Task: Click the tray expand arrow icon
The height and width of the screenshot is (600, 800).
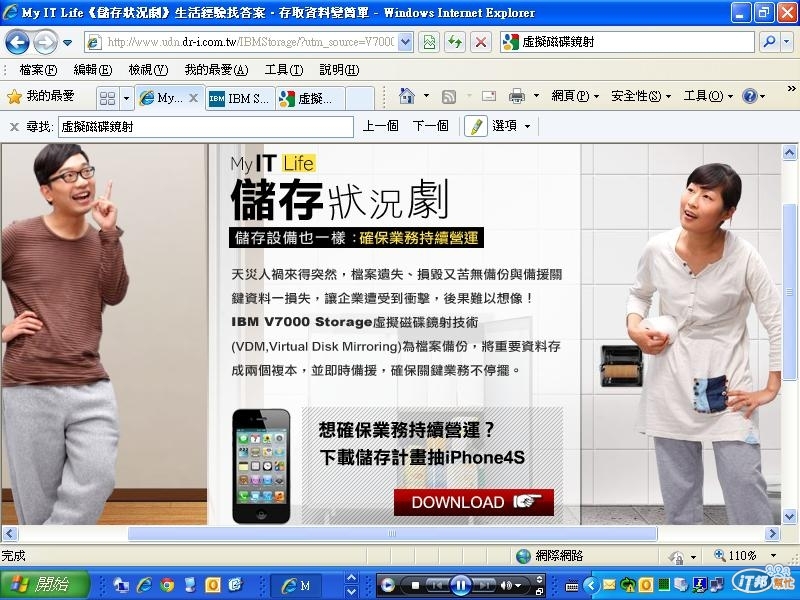Action: coord(591,585)
